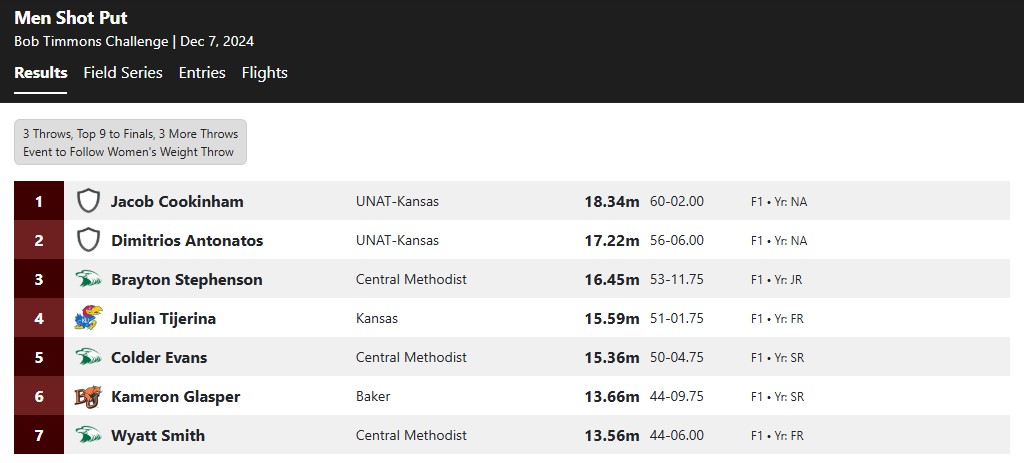Click the Kansas Jayhawk logo
This screenshot has width=1024, height=463.
(88, 318)
